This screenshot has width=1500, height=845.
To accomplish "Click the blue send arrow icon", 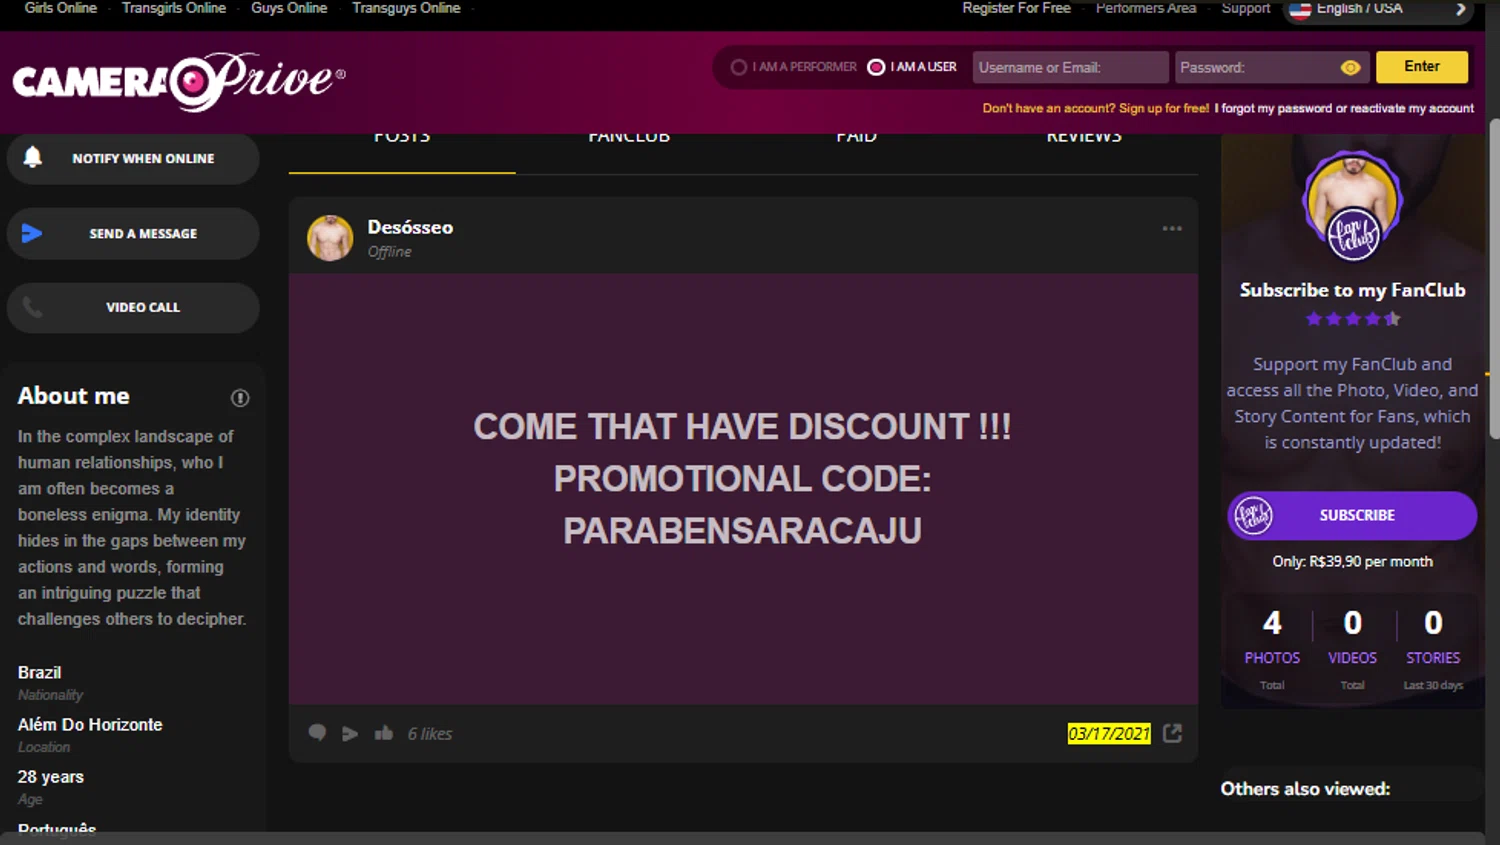I will [32, 233].
